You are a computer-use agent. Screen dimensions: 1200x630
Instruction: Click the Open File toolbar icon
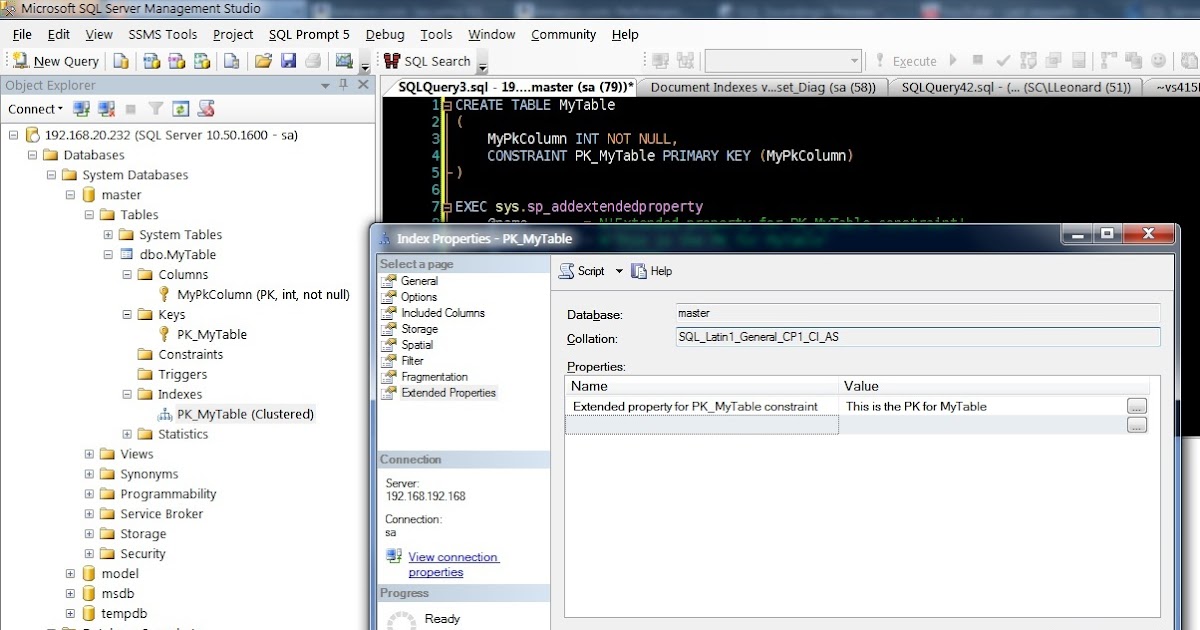(x=264, y=60)
